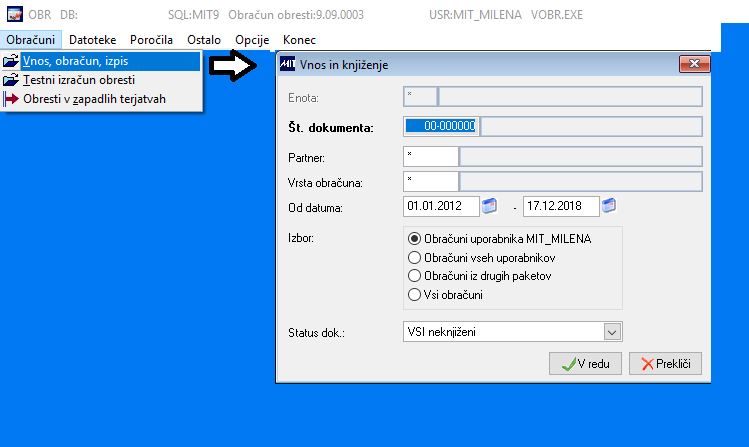This screenshot has height=447, width=749.
Task: Close the Vnos in knjiženje dialog
Action: point(695,64)
